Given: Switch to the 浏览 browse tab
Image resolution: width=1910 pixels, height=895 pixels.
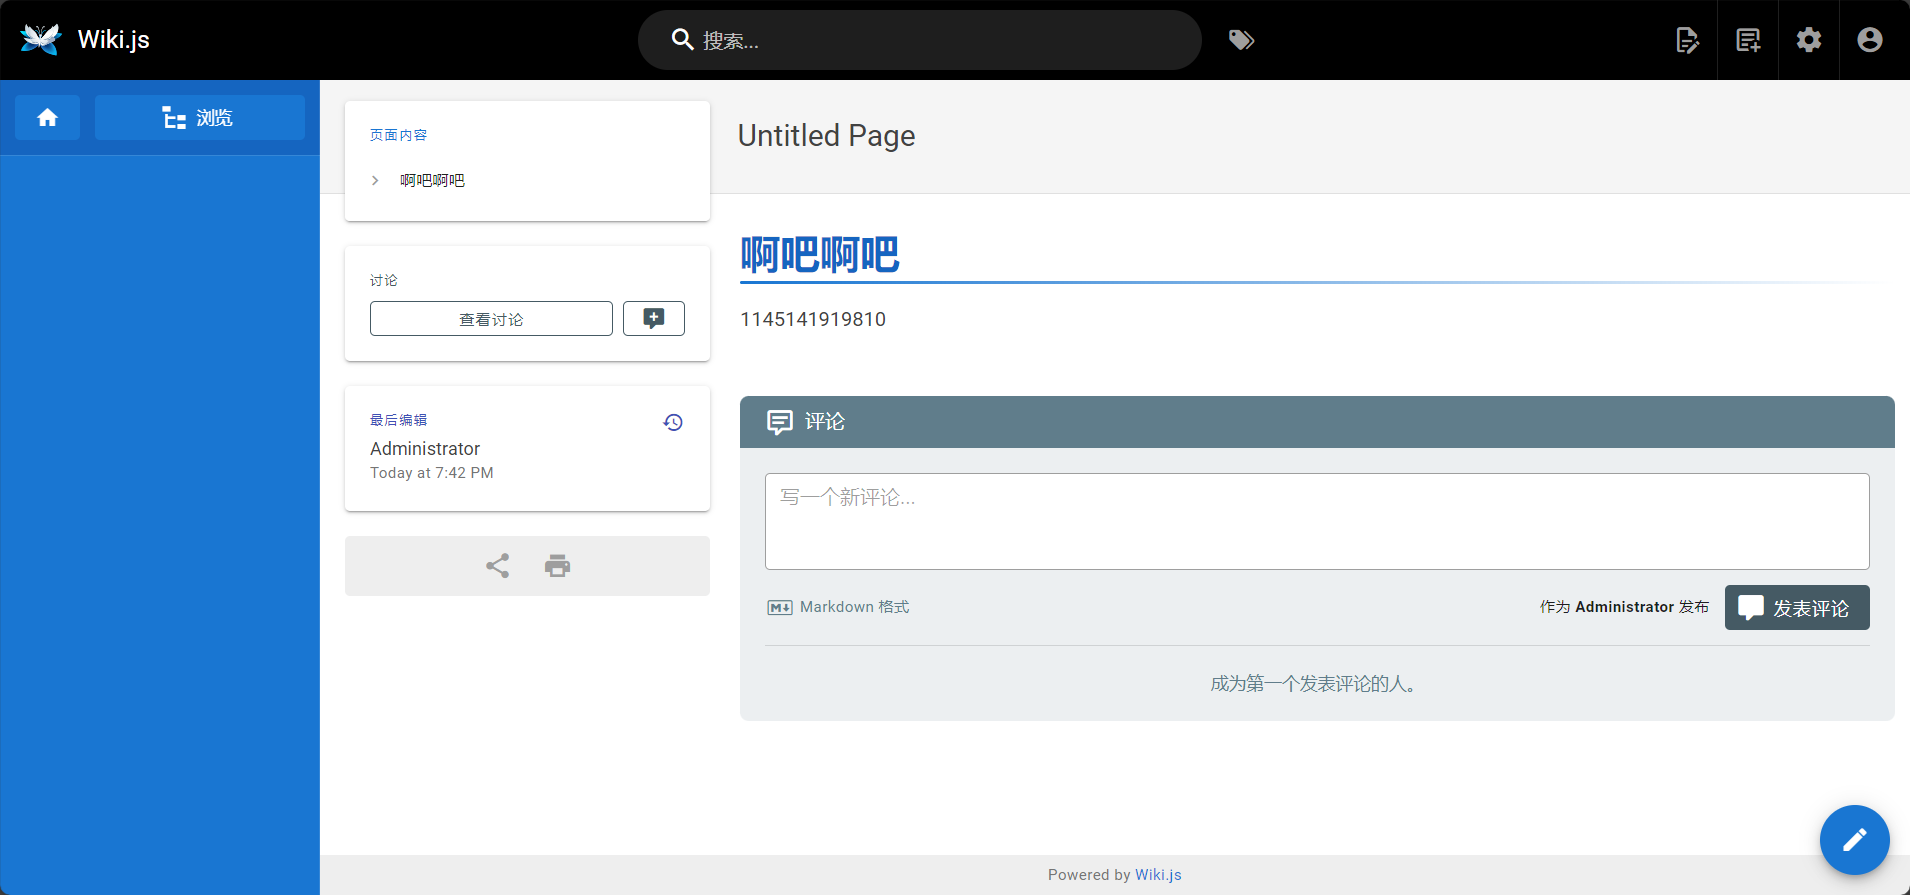Looking at the screenshot, I should pyautogui.click(x=200, y=118).
